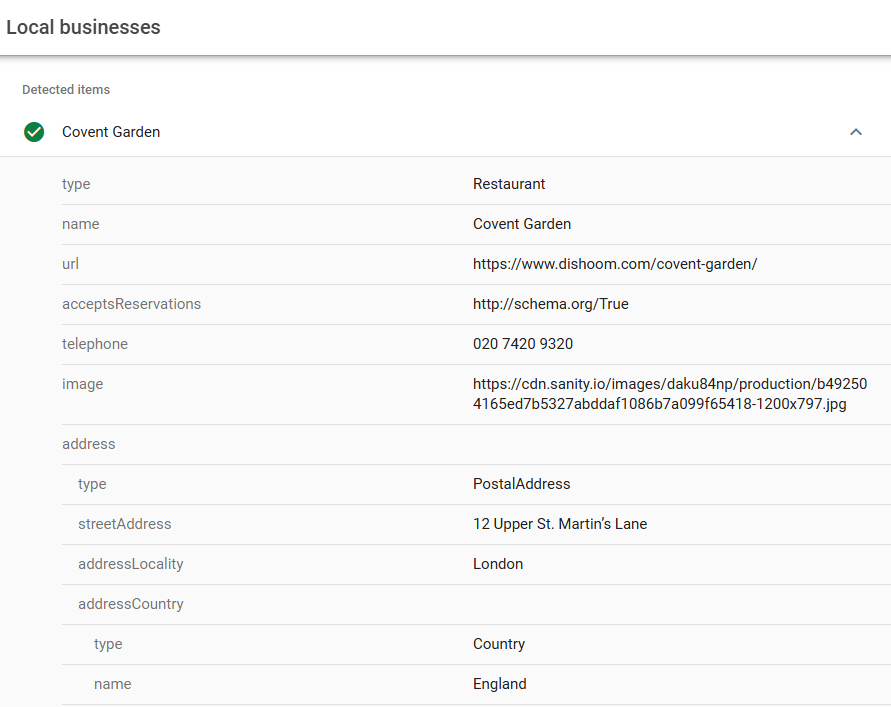
Task: Click the Local businesses heading
Action: (x=84, y=27)
